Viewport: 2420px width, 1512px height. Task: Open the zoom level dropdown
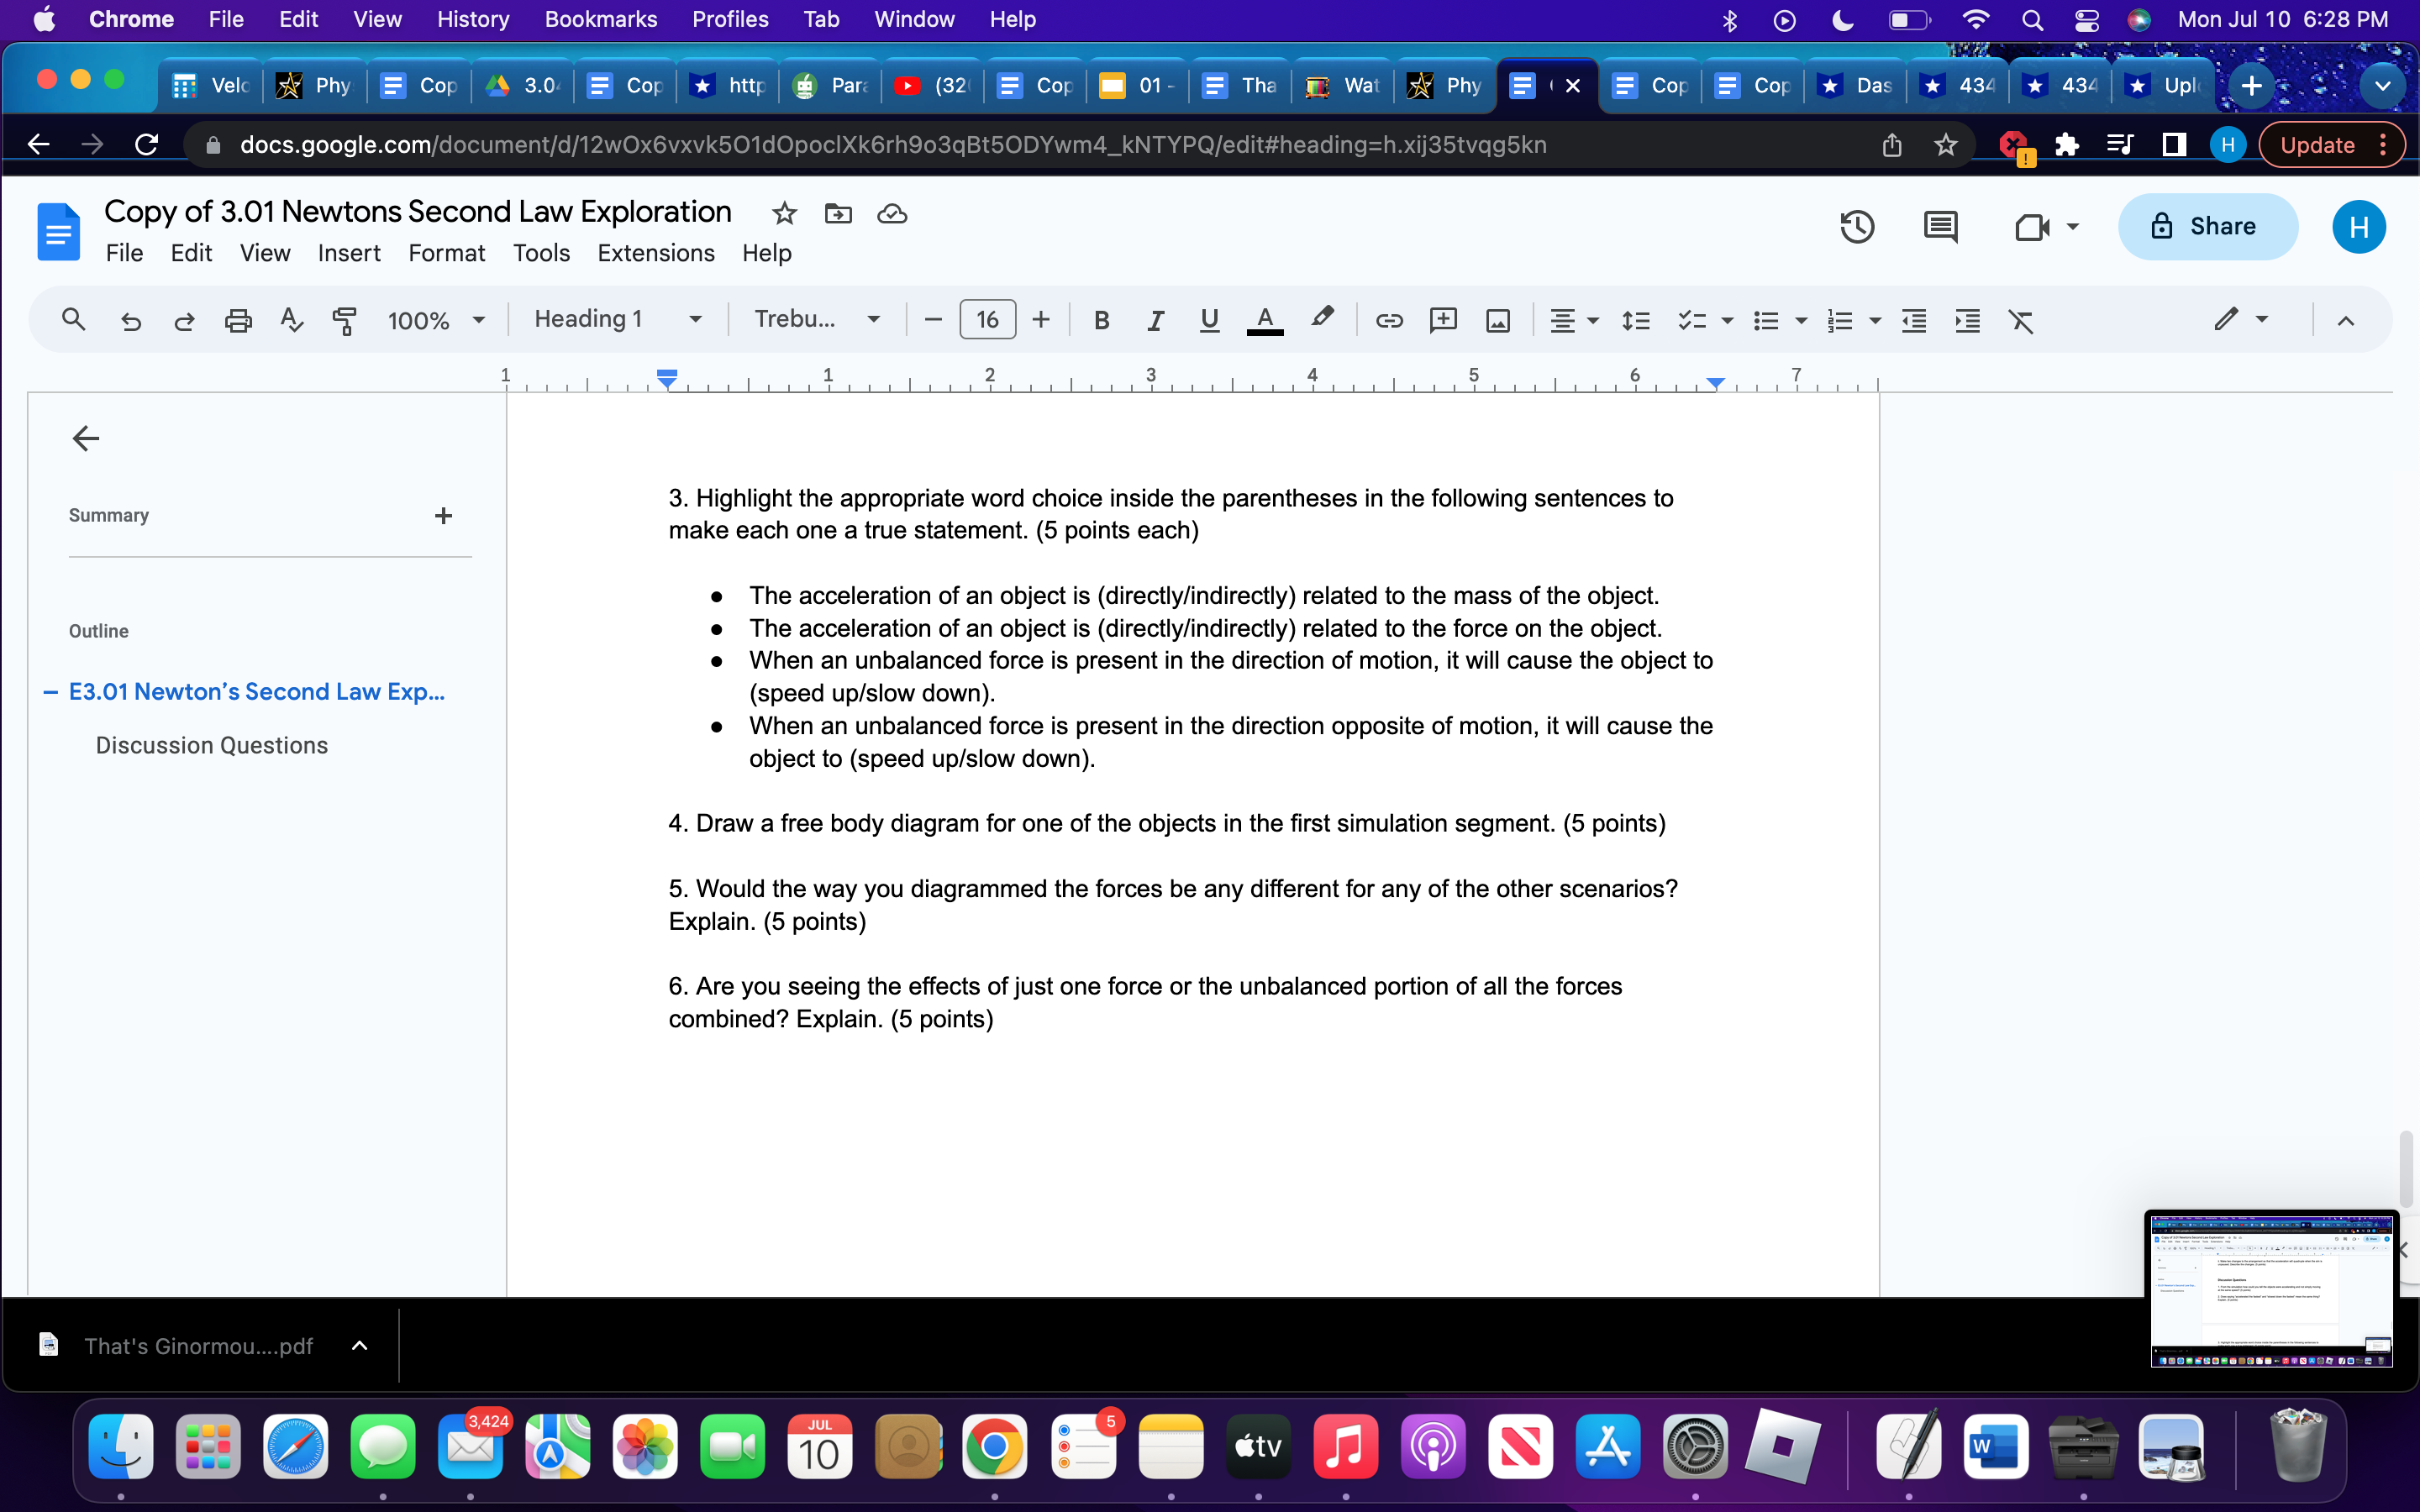click(435, 320)
